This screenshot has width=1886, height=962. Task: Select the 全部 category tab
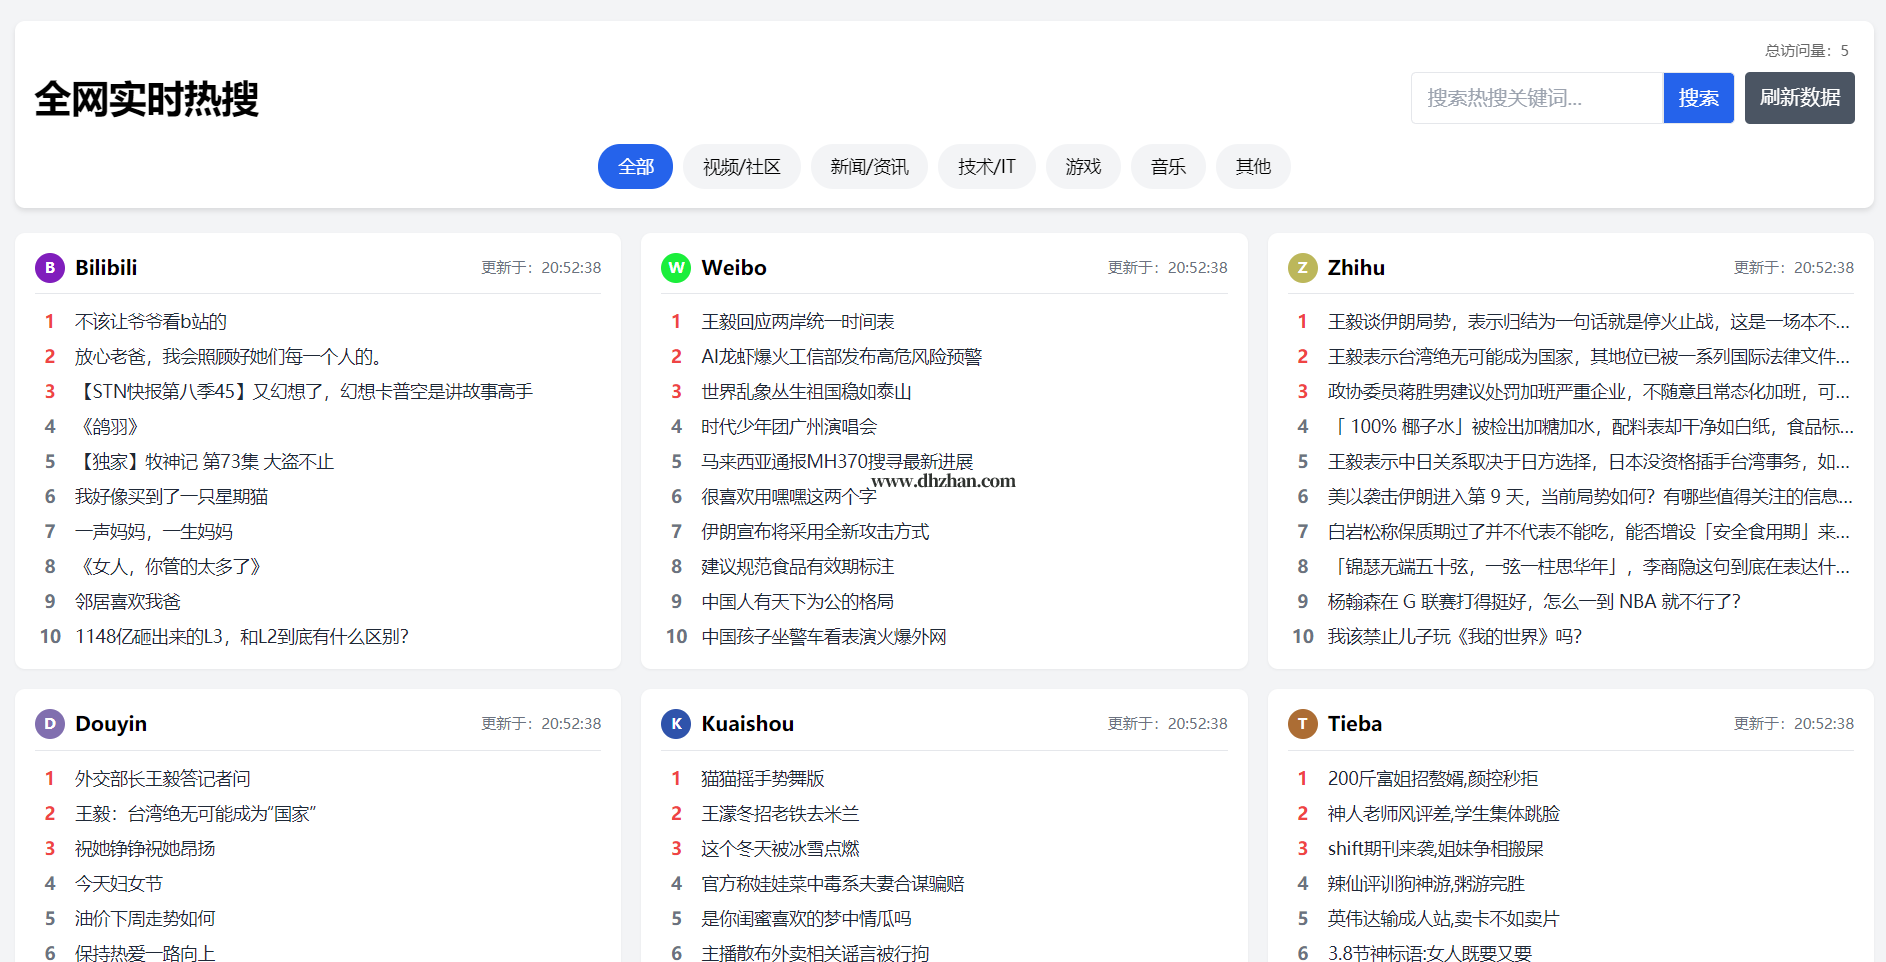point(635,167)
